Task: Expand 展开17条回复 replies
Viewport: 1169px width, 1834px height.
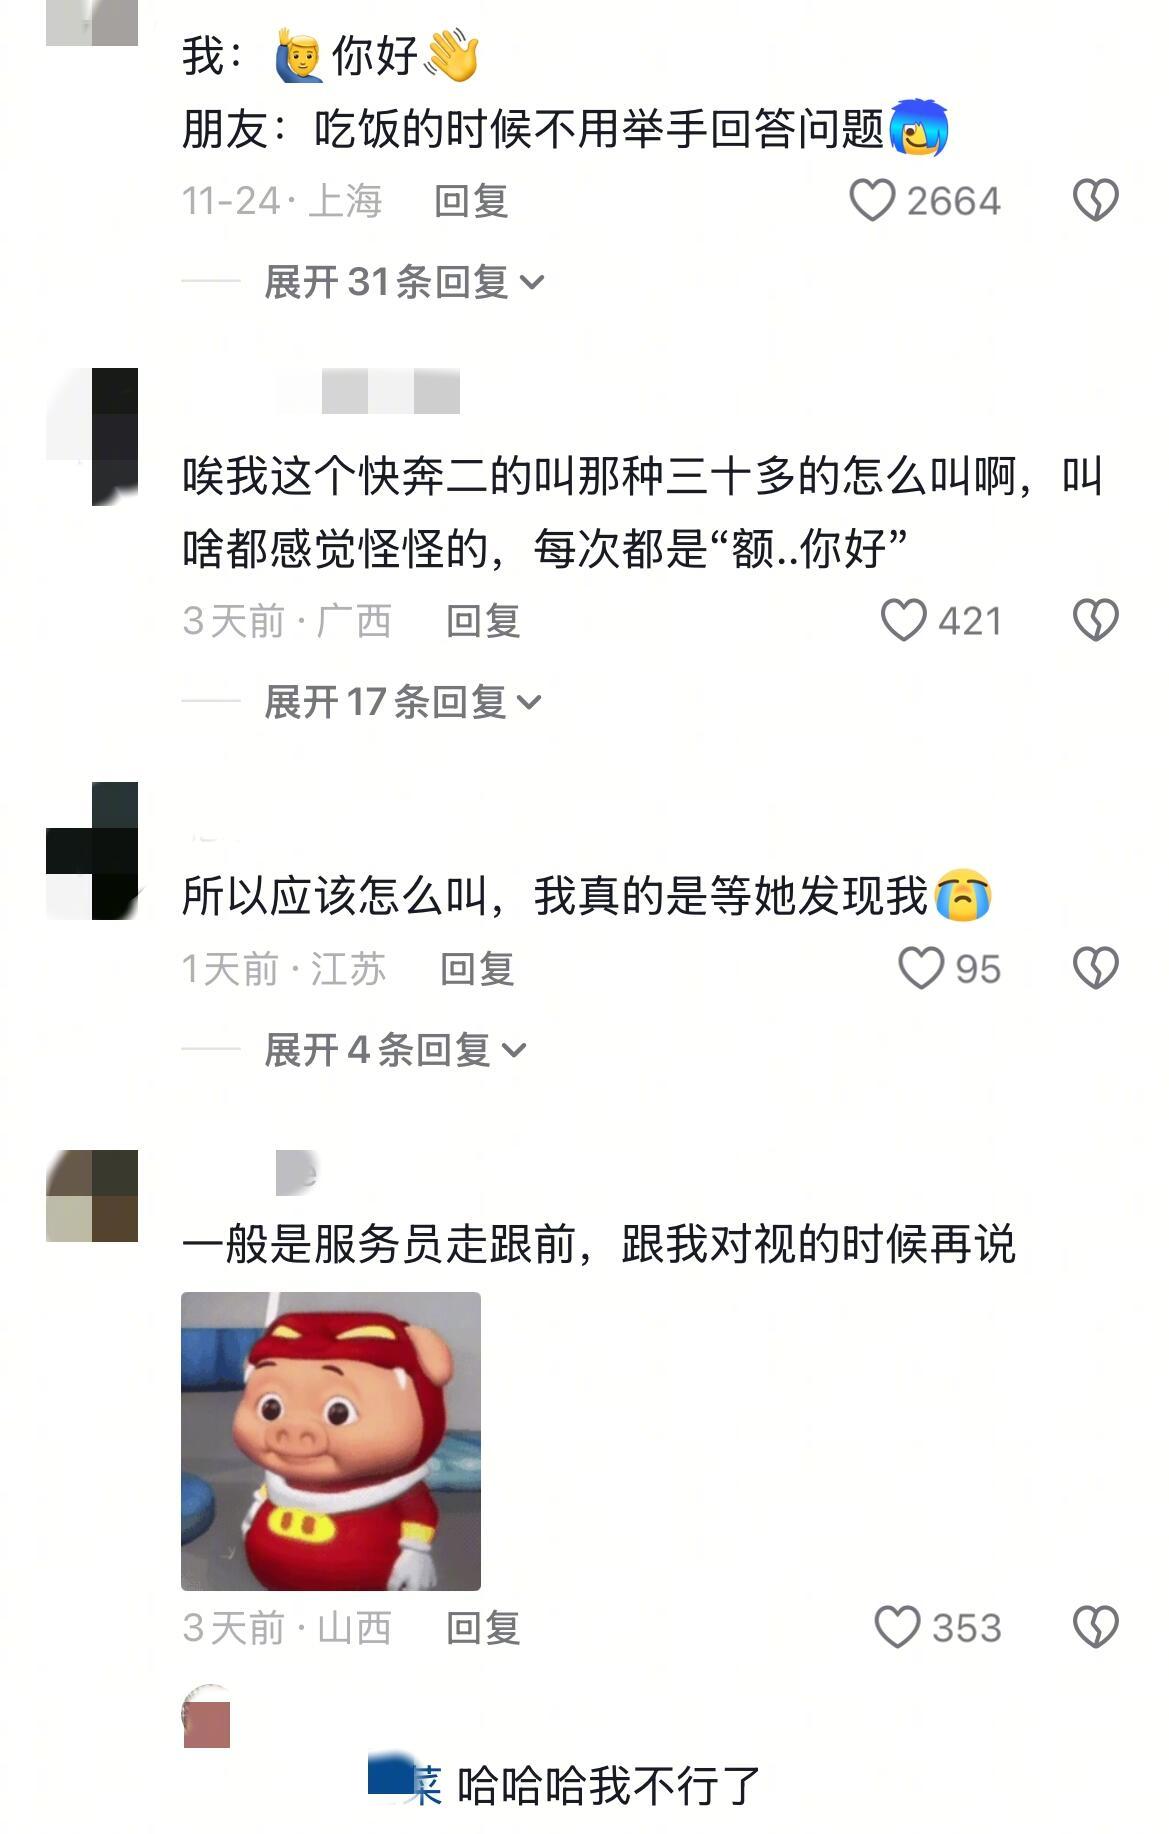Action: tap(403, 702)
